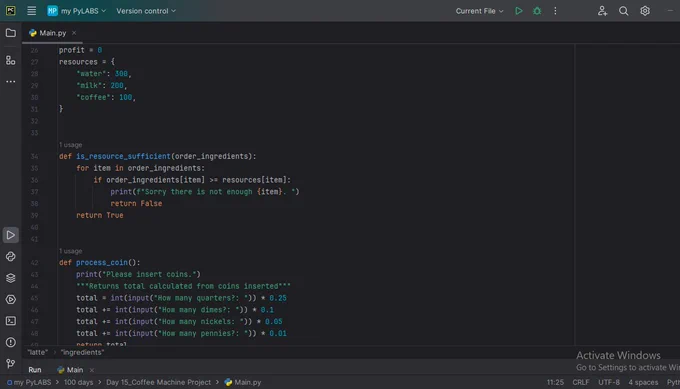Place cursor on 'profit = 0' line
The image size is (680, 389).
[x=80, y=50]
